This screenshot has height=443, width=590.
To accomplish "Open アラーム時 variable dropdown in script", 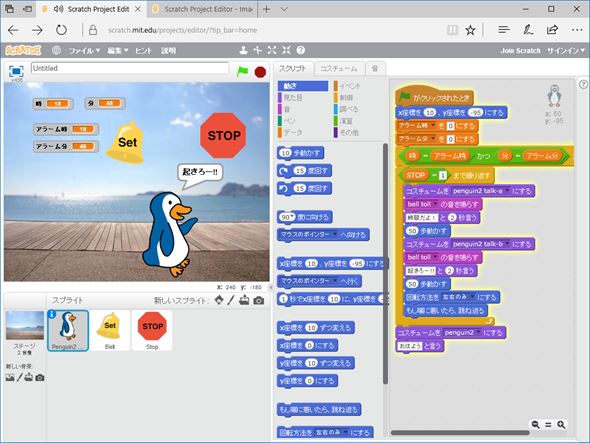I will (433, 125).
